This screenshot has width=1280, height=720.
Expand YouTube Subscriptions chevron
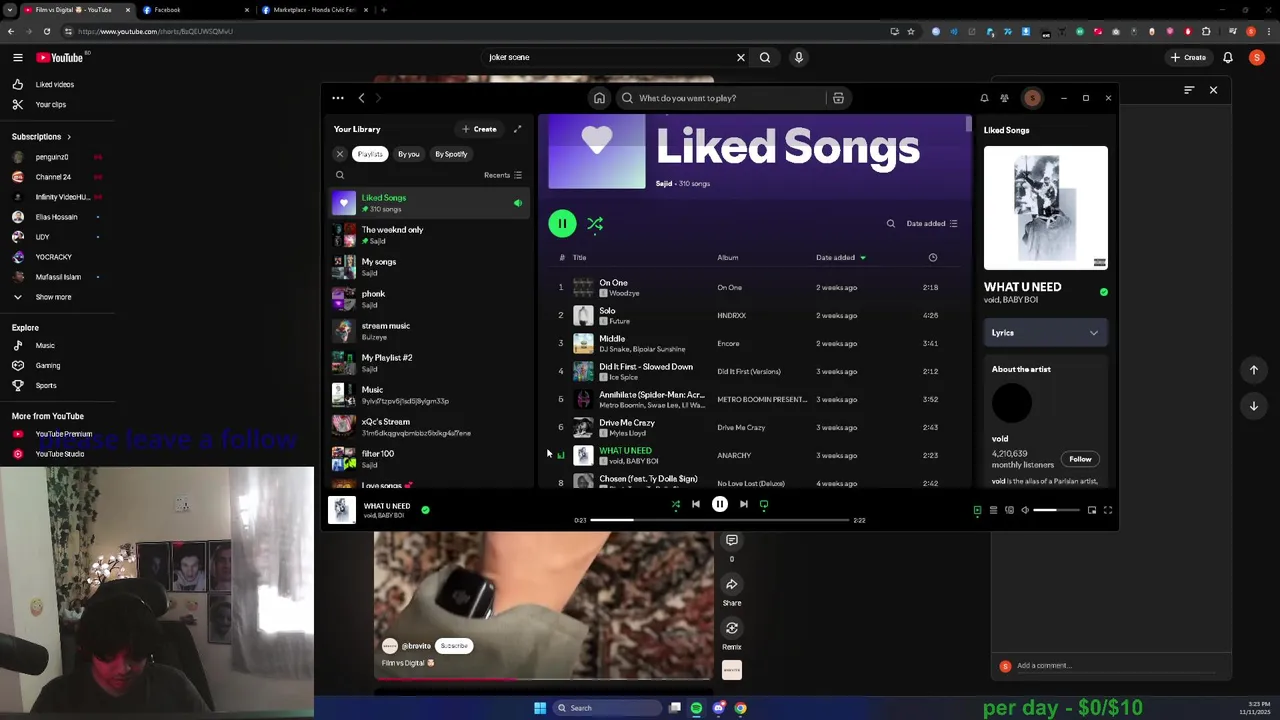68,137
